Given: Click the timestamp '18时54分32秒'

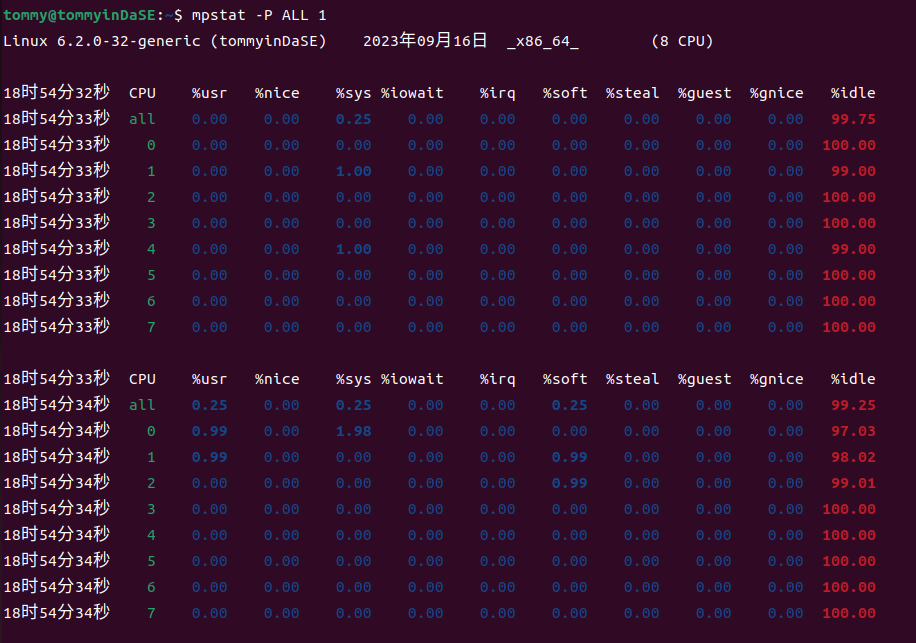Looking at the screenshot, I should 57,93.
